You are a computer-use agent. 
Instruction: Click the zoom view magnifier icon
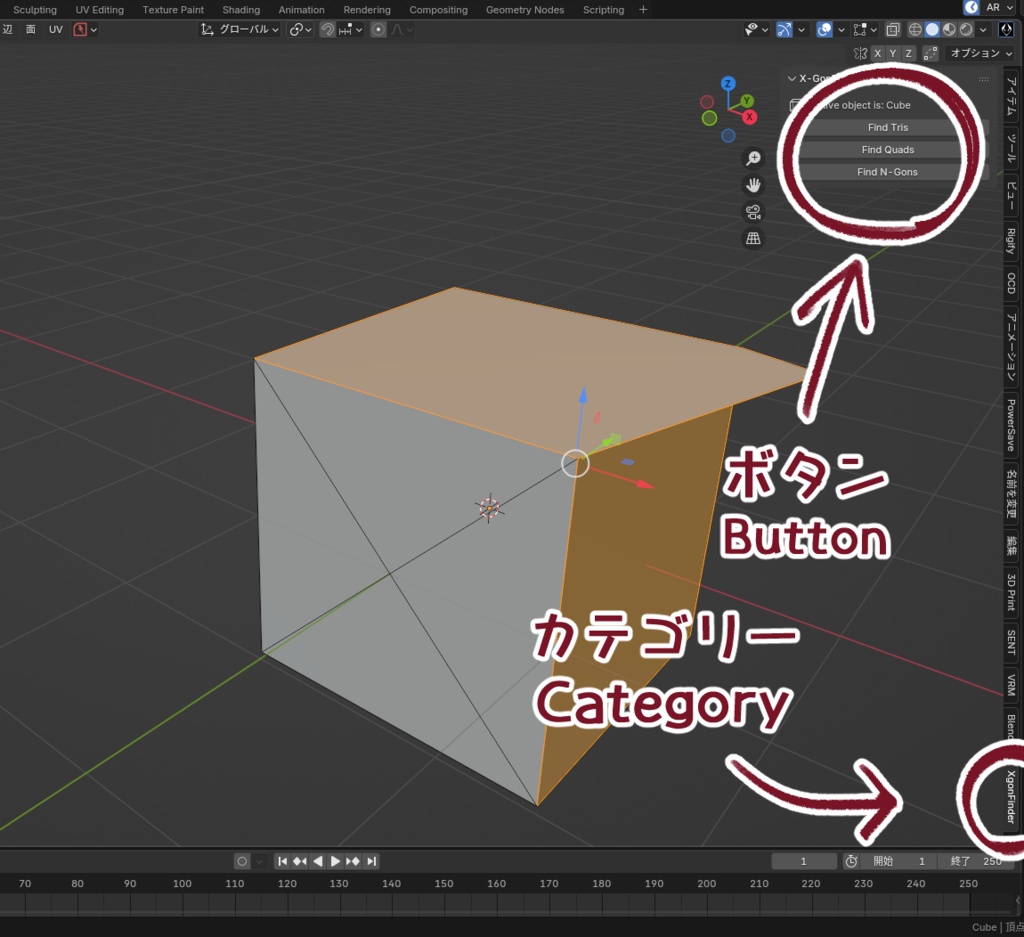pyautogui.click(x=753, y=158)
